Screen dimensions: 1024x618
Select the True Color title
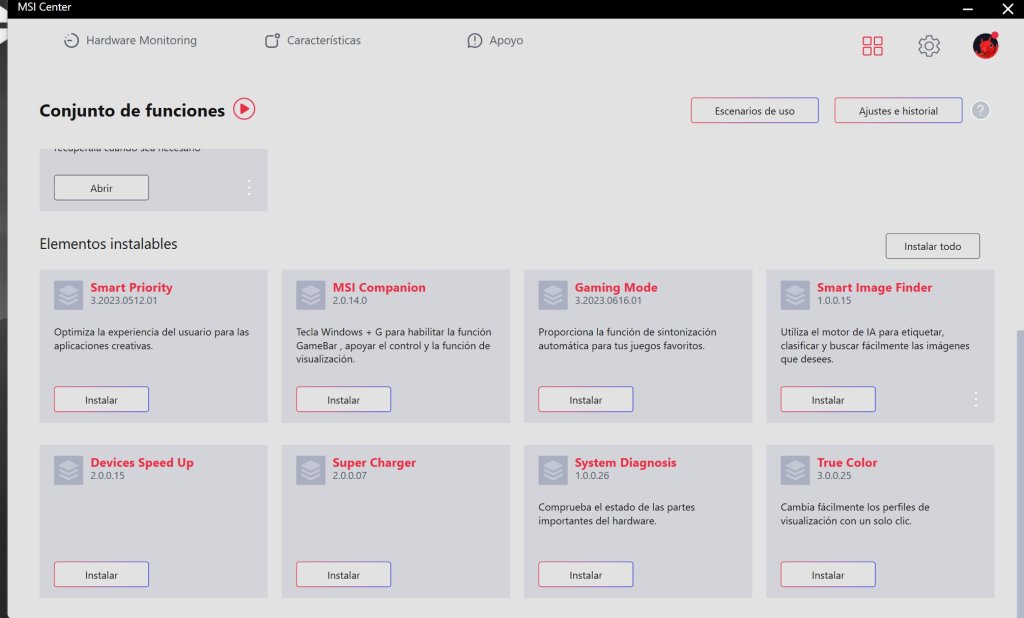pyautogui.click(x=847, y=463)
